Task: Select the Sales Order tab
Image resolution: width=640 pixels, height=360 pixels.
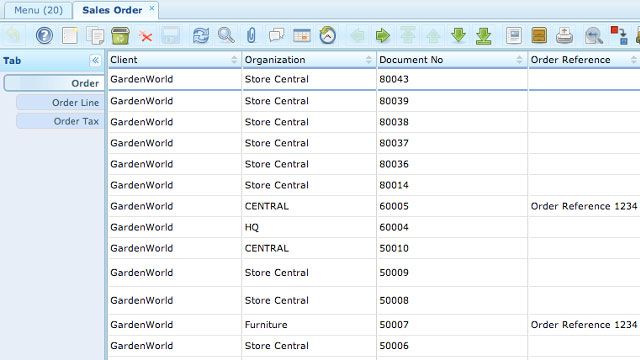Action: pyautogui.click(x=112, y=10)
